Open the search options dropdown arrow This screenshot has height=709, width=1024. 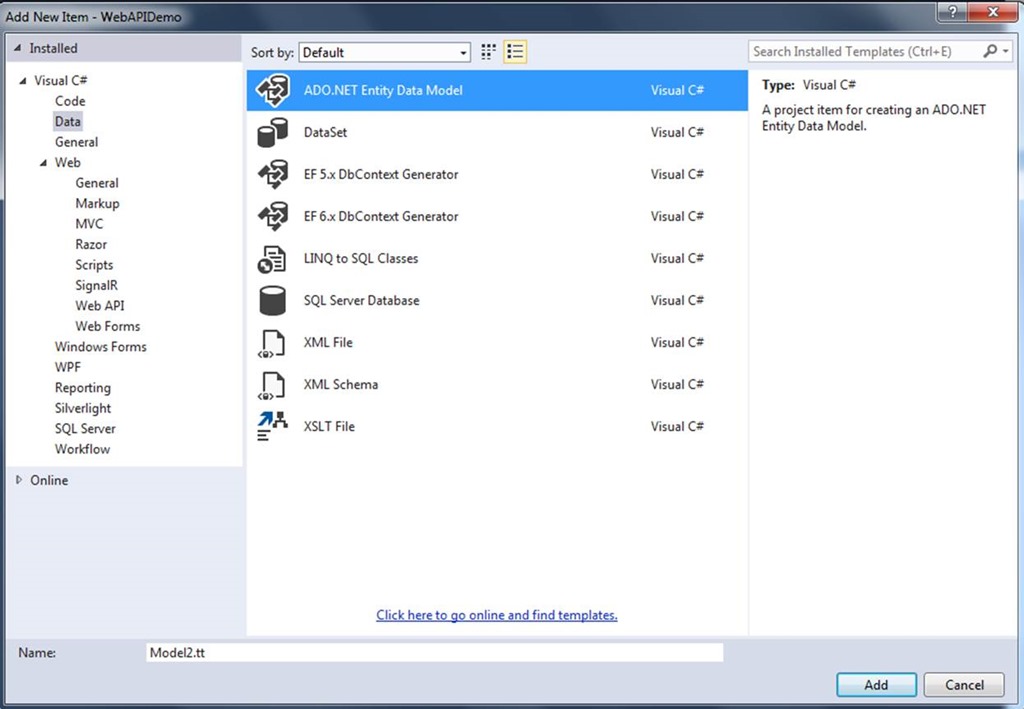click(1006, 51)
